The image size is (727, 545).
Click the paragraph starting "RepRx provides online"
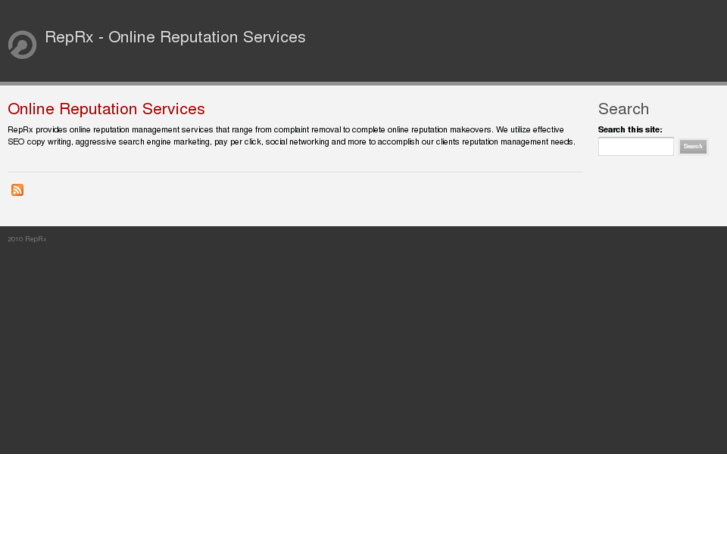pos(291,135)
